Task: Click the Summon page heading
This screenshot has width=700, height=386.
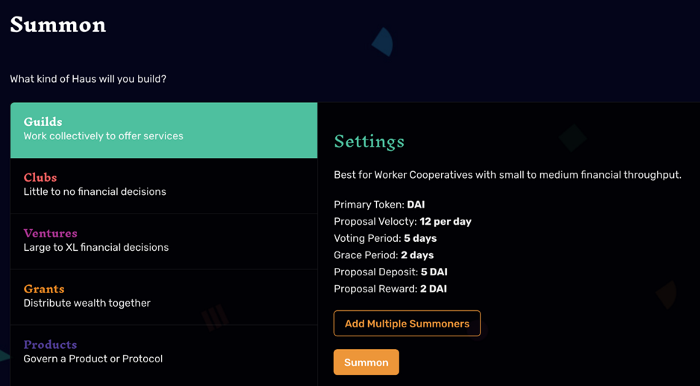Action: point(58,25)
